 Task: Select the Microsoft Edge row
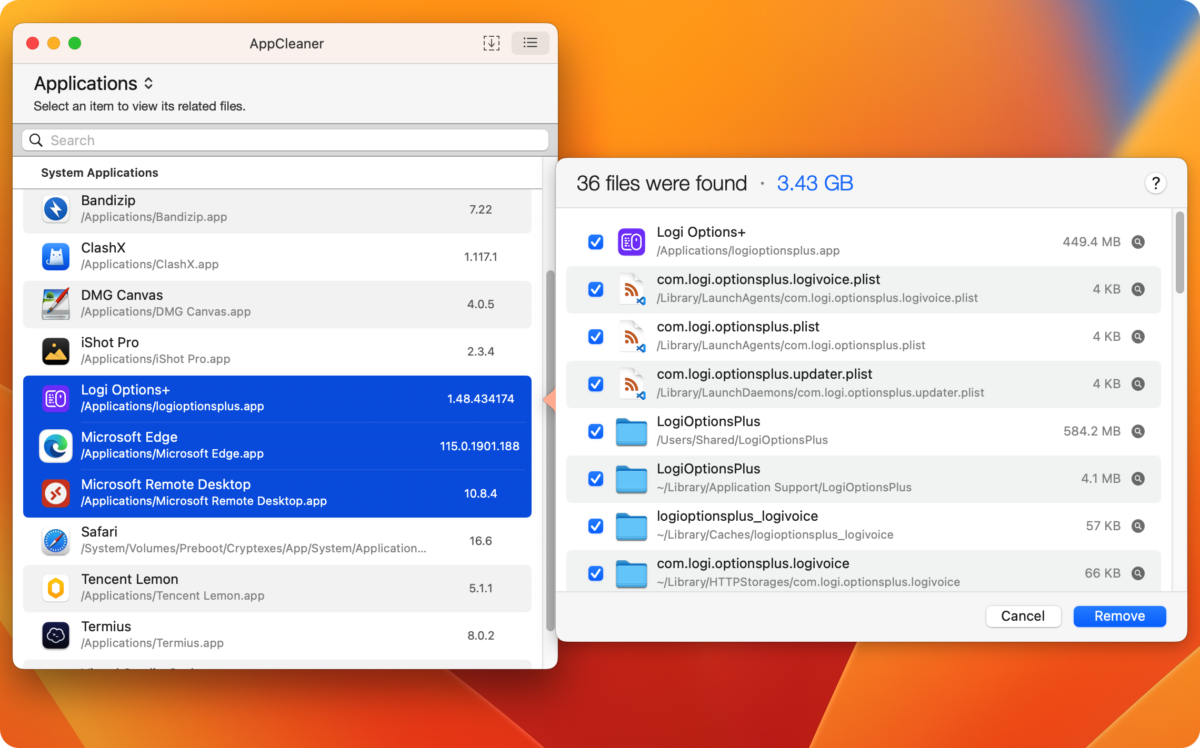277,445
